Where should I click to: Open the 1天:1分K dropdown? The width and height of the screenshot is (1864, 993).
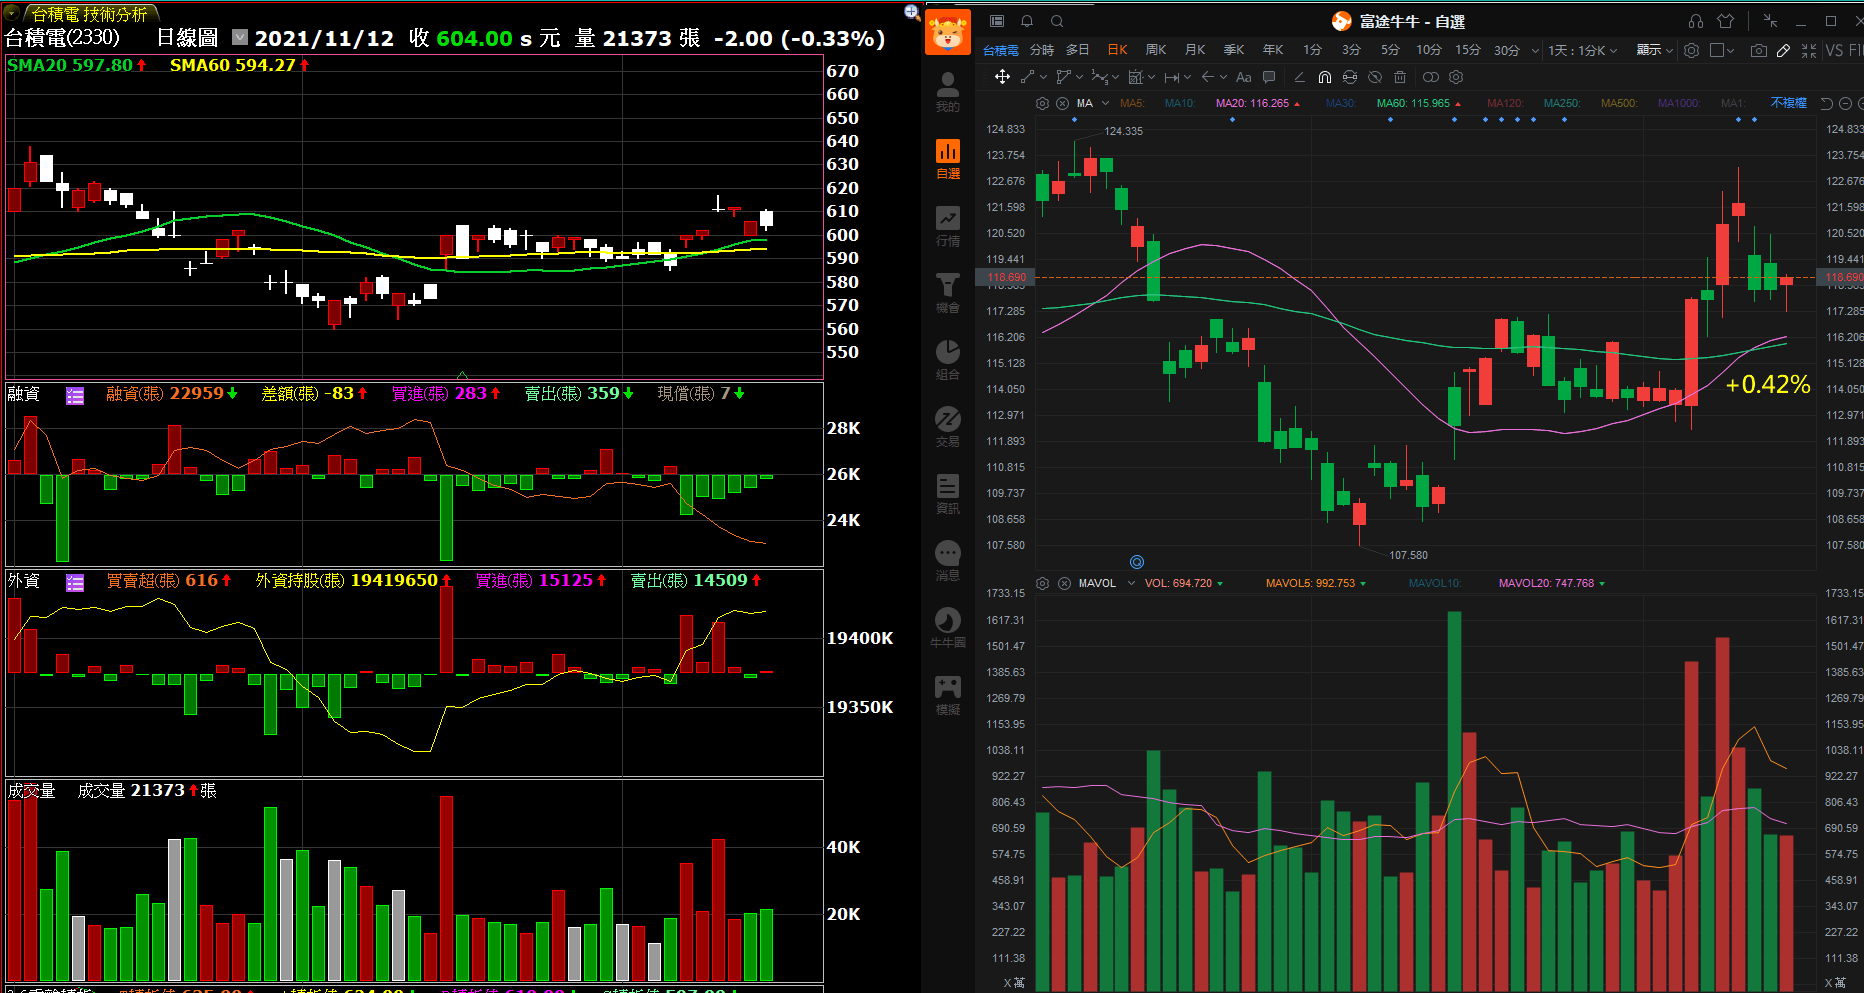[1583, 50]
